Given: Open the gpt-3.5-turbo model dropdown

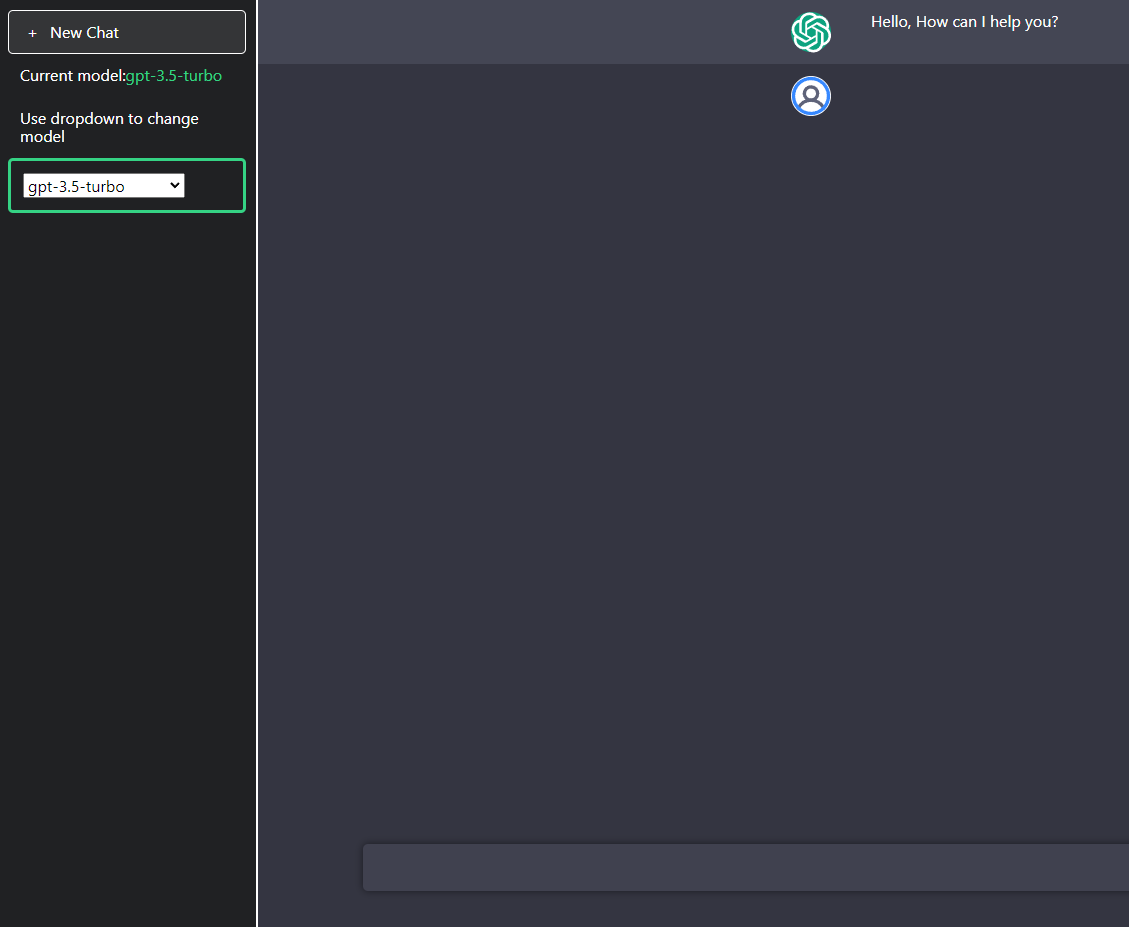Looking at the screenshot, I should point(104,186).
